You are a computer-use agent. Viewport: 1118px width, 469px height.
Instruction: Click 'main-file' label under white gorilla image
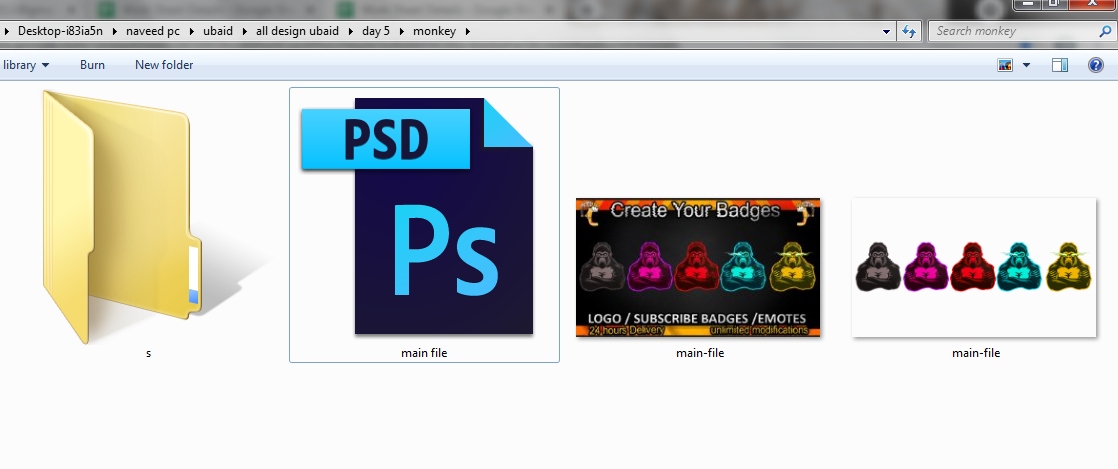[x=976, y=353]
